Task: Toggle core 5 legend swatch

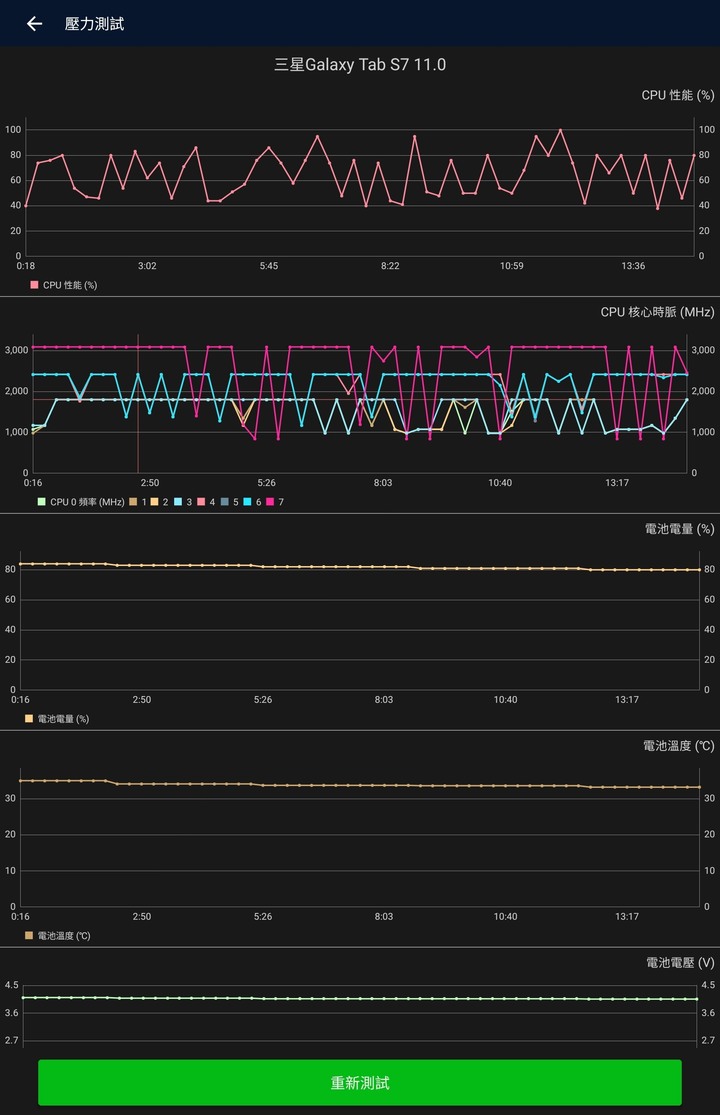Action: click(x=225, y=501)
